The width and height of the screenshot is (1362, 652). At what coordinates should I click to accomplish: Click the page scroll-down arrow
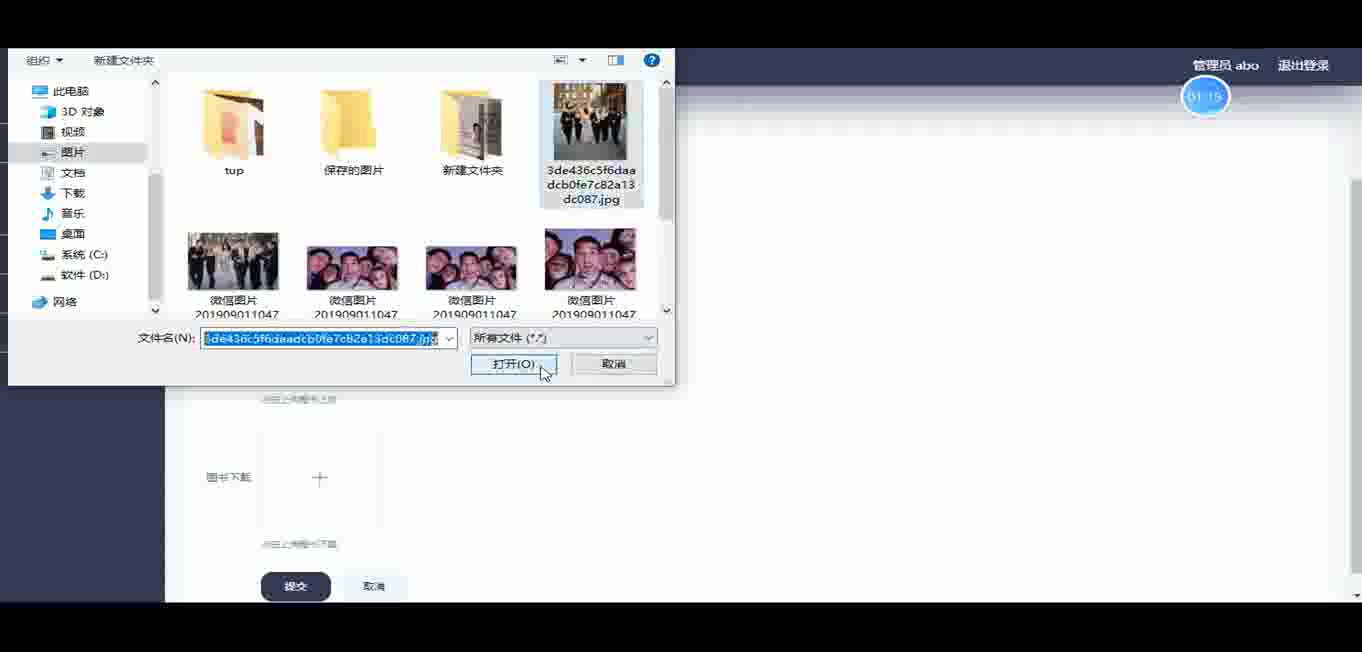point(1356,596)
